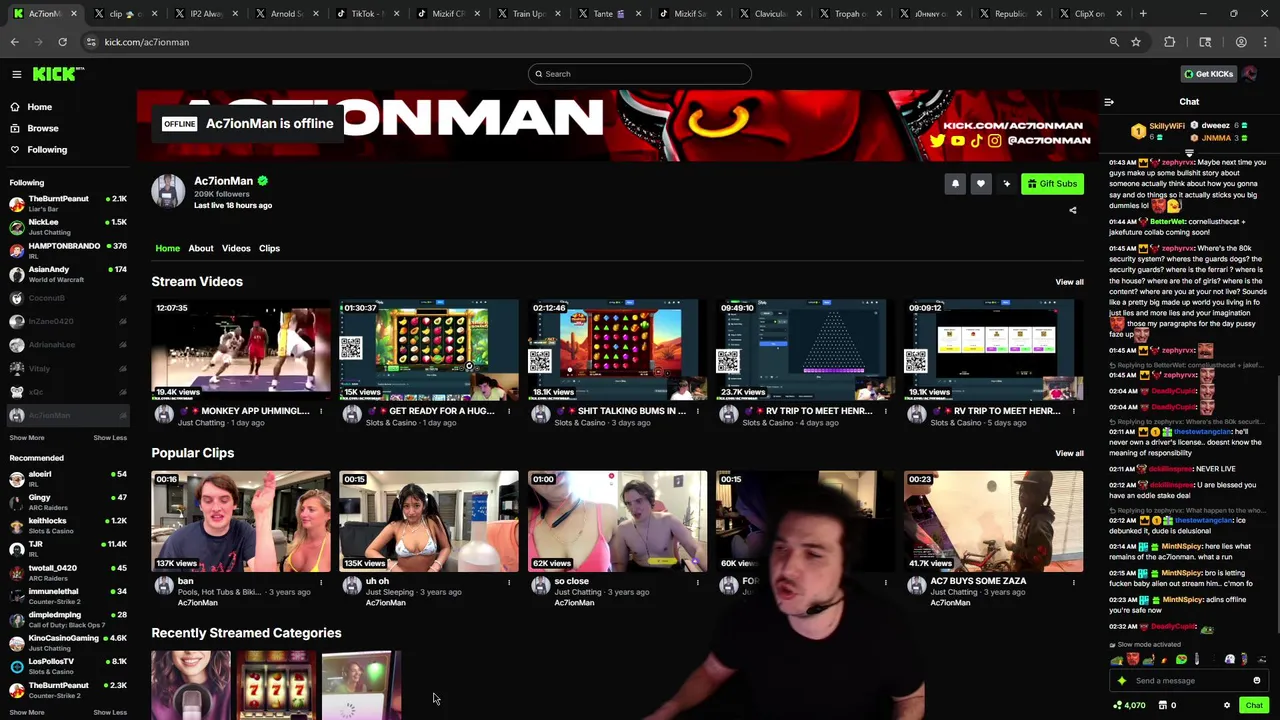Click the Ac7ionMan verified badge
This screenshot has height=720, width=1280.
[x=262, y=181]
